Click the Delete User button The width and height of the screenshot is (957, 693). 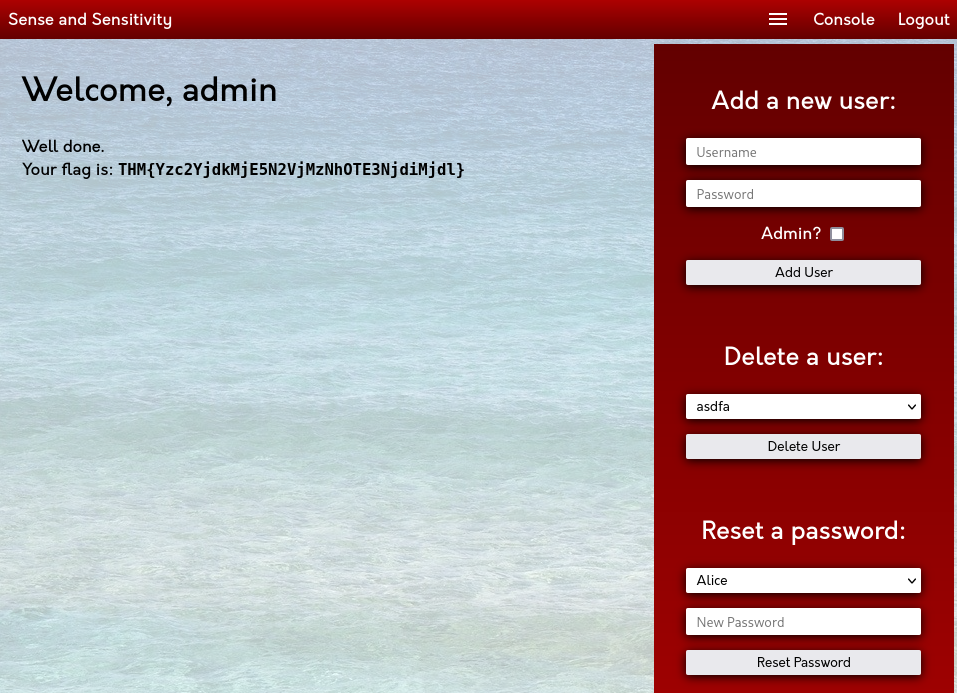tap(803, 446)
